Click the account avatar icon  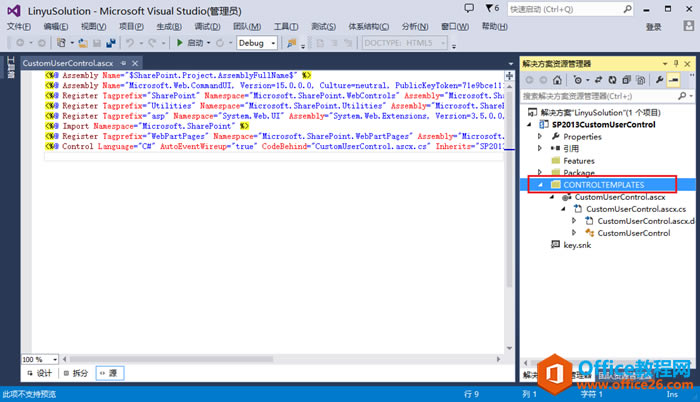click(x=688, y=26)
